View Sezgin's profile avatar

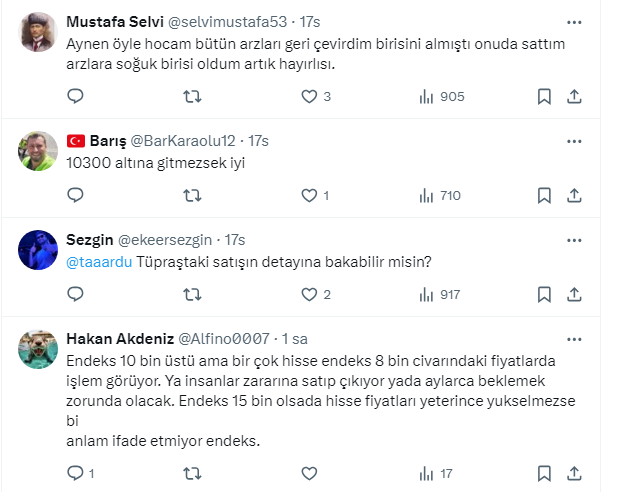click(x=37, y=250)
